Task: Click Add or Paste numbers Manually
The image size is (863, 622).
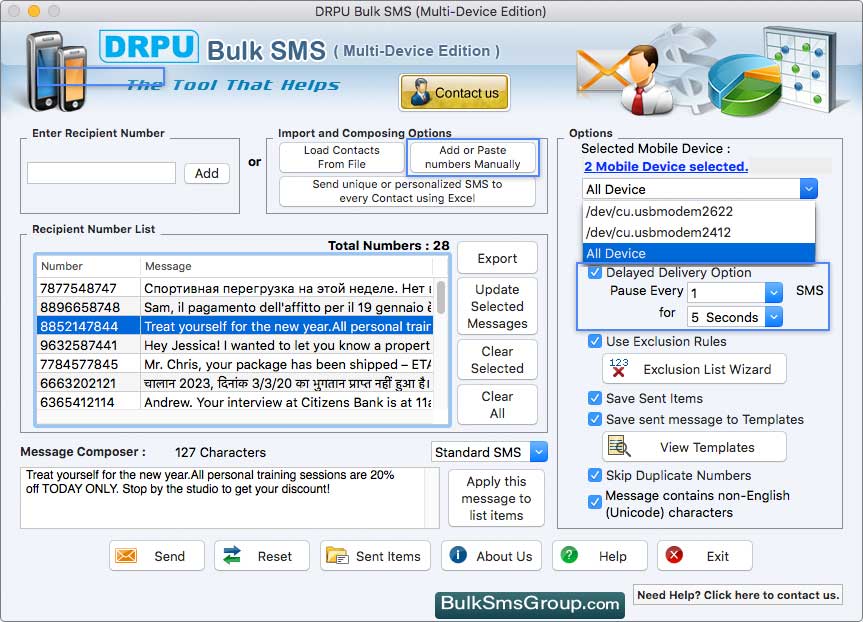Action: [x=472, y=157]
